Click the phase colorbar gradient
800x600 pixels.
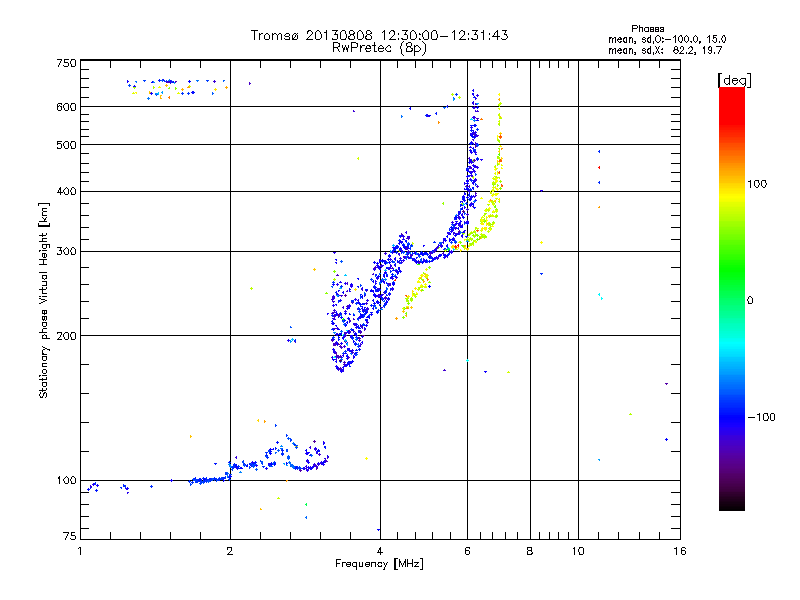coord(732,298)
